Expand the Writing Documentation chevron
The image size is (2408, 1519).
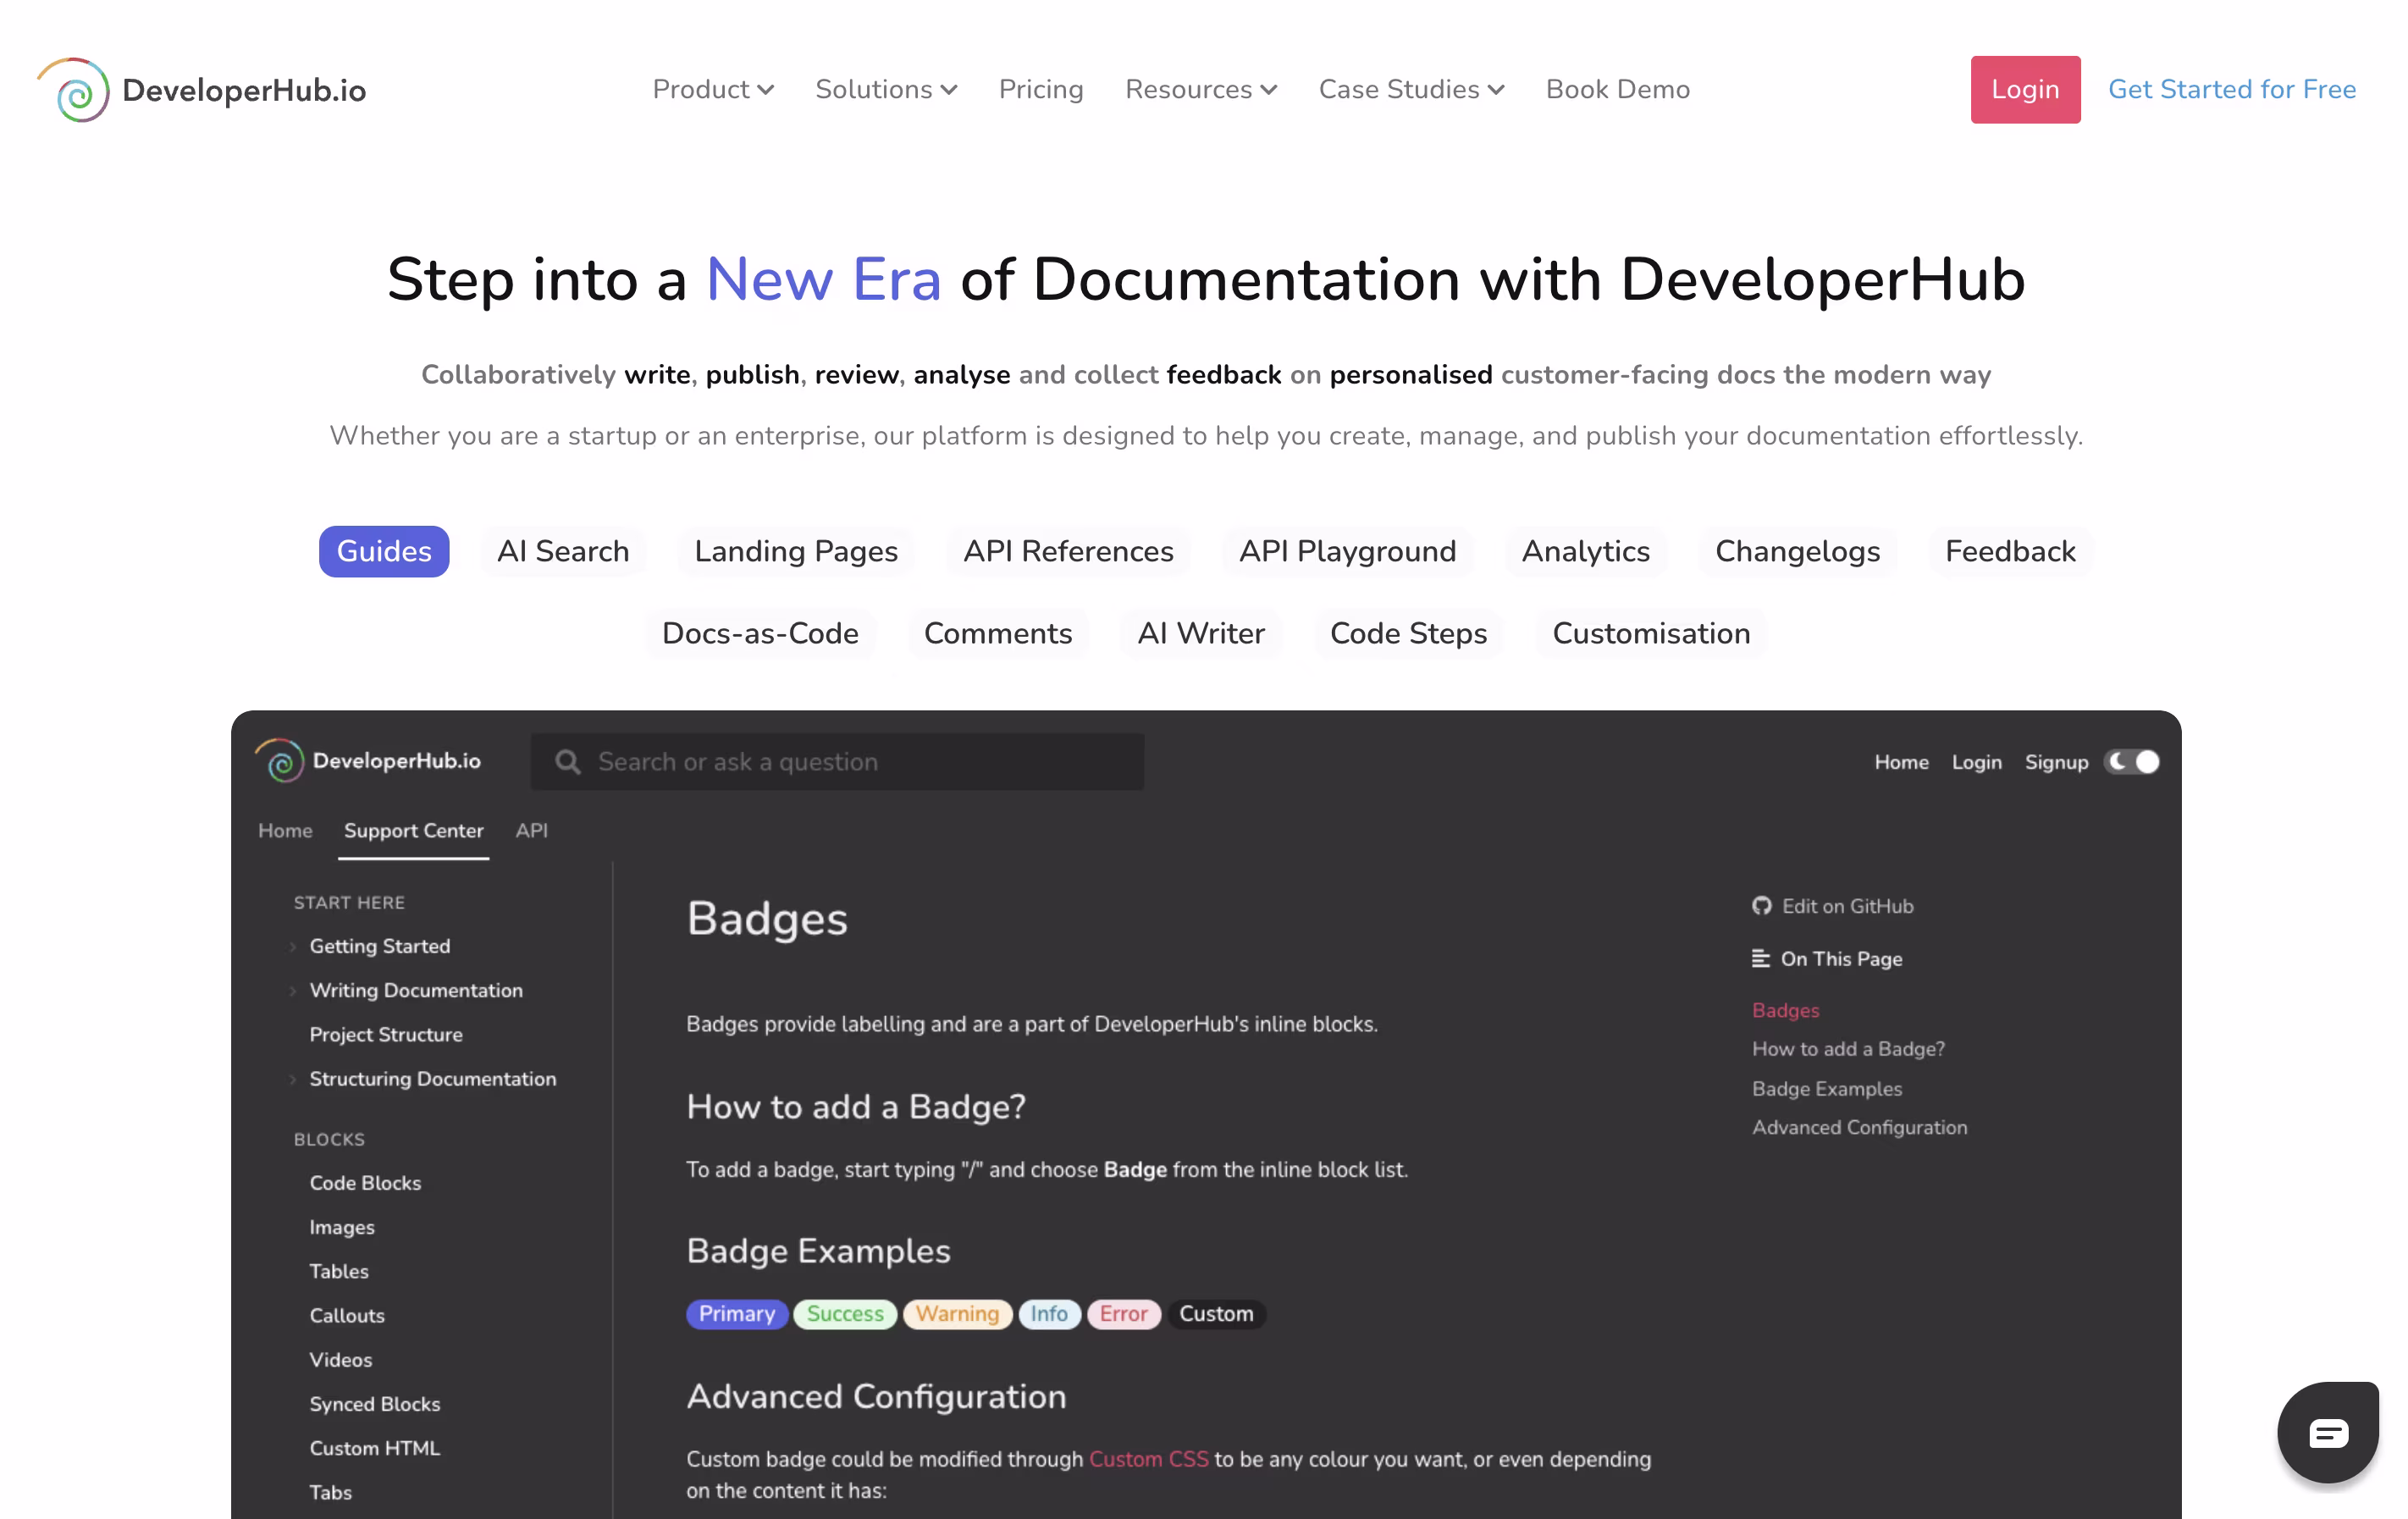(x=293, y=991)
